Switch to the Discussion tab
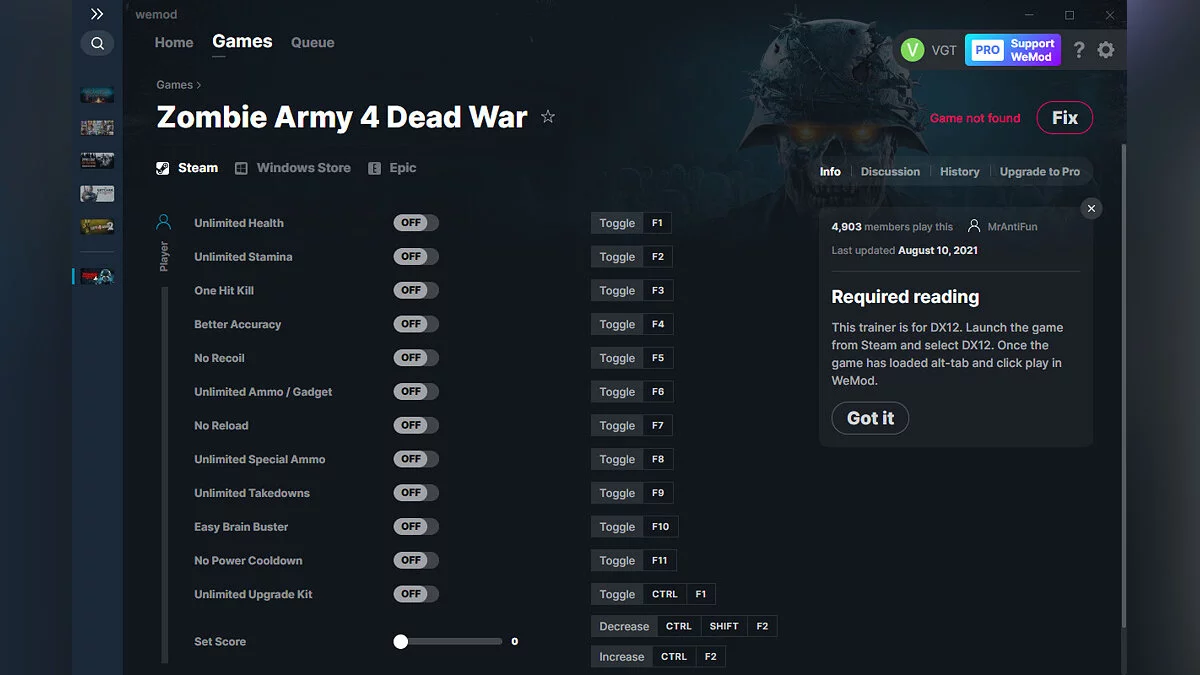Image resolution: width=1200 pixels, height=675 pixels. tap(889, 171)
